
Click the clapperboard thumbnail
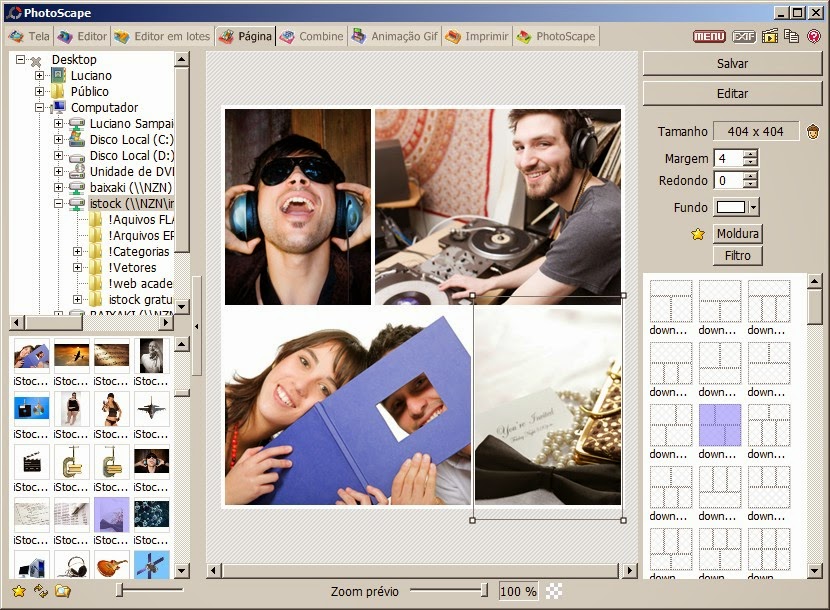[x=31, y=462]
